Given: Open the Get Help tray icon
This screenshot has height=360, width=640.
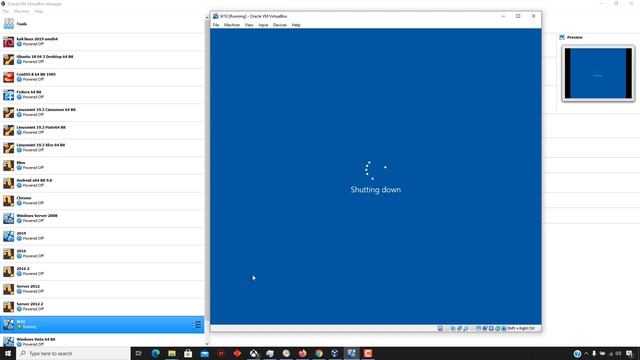Looking at the screenshot, I should click(577, 353).
